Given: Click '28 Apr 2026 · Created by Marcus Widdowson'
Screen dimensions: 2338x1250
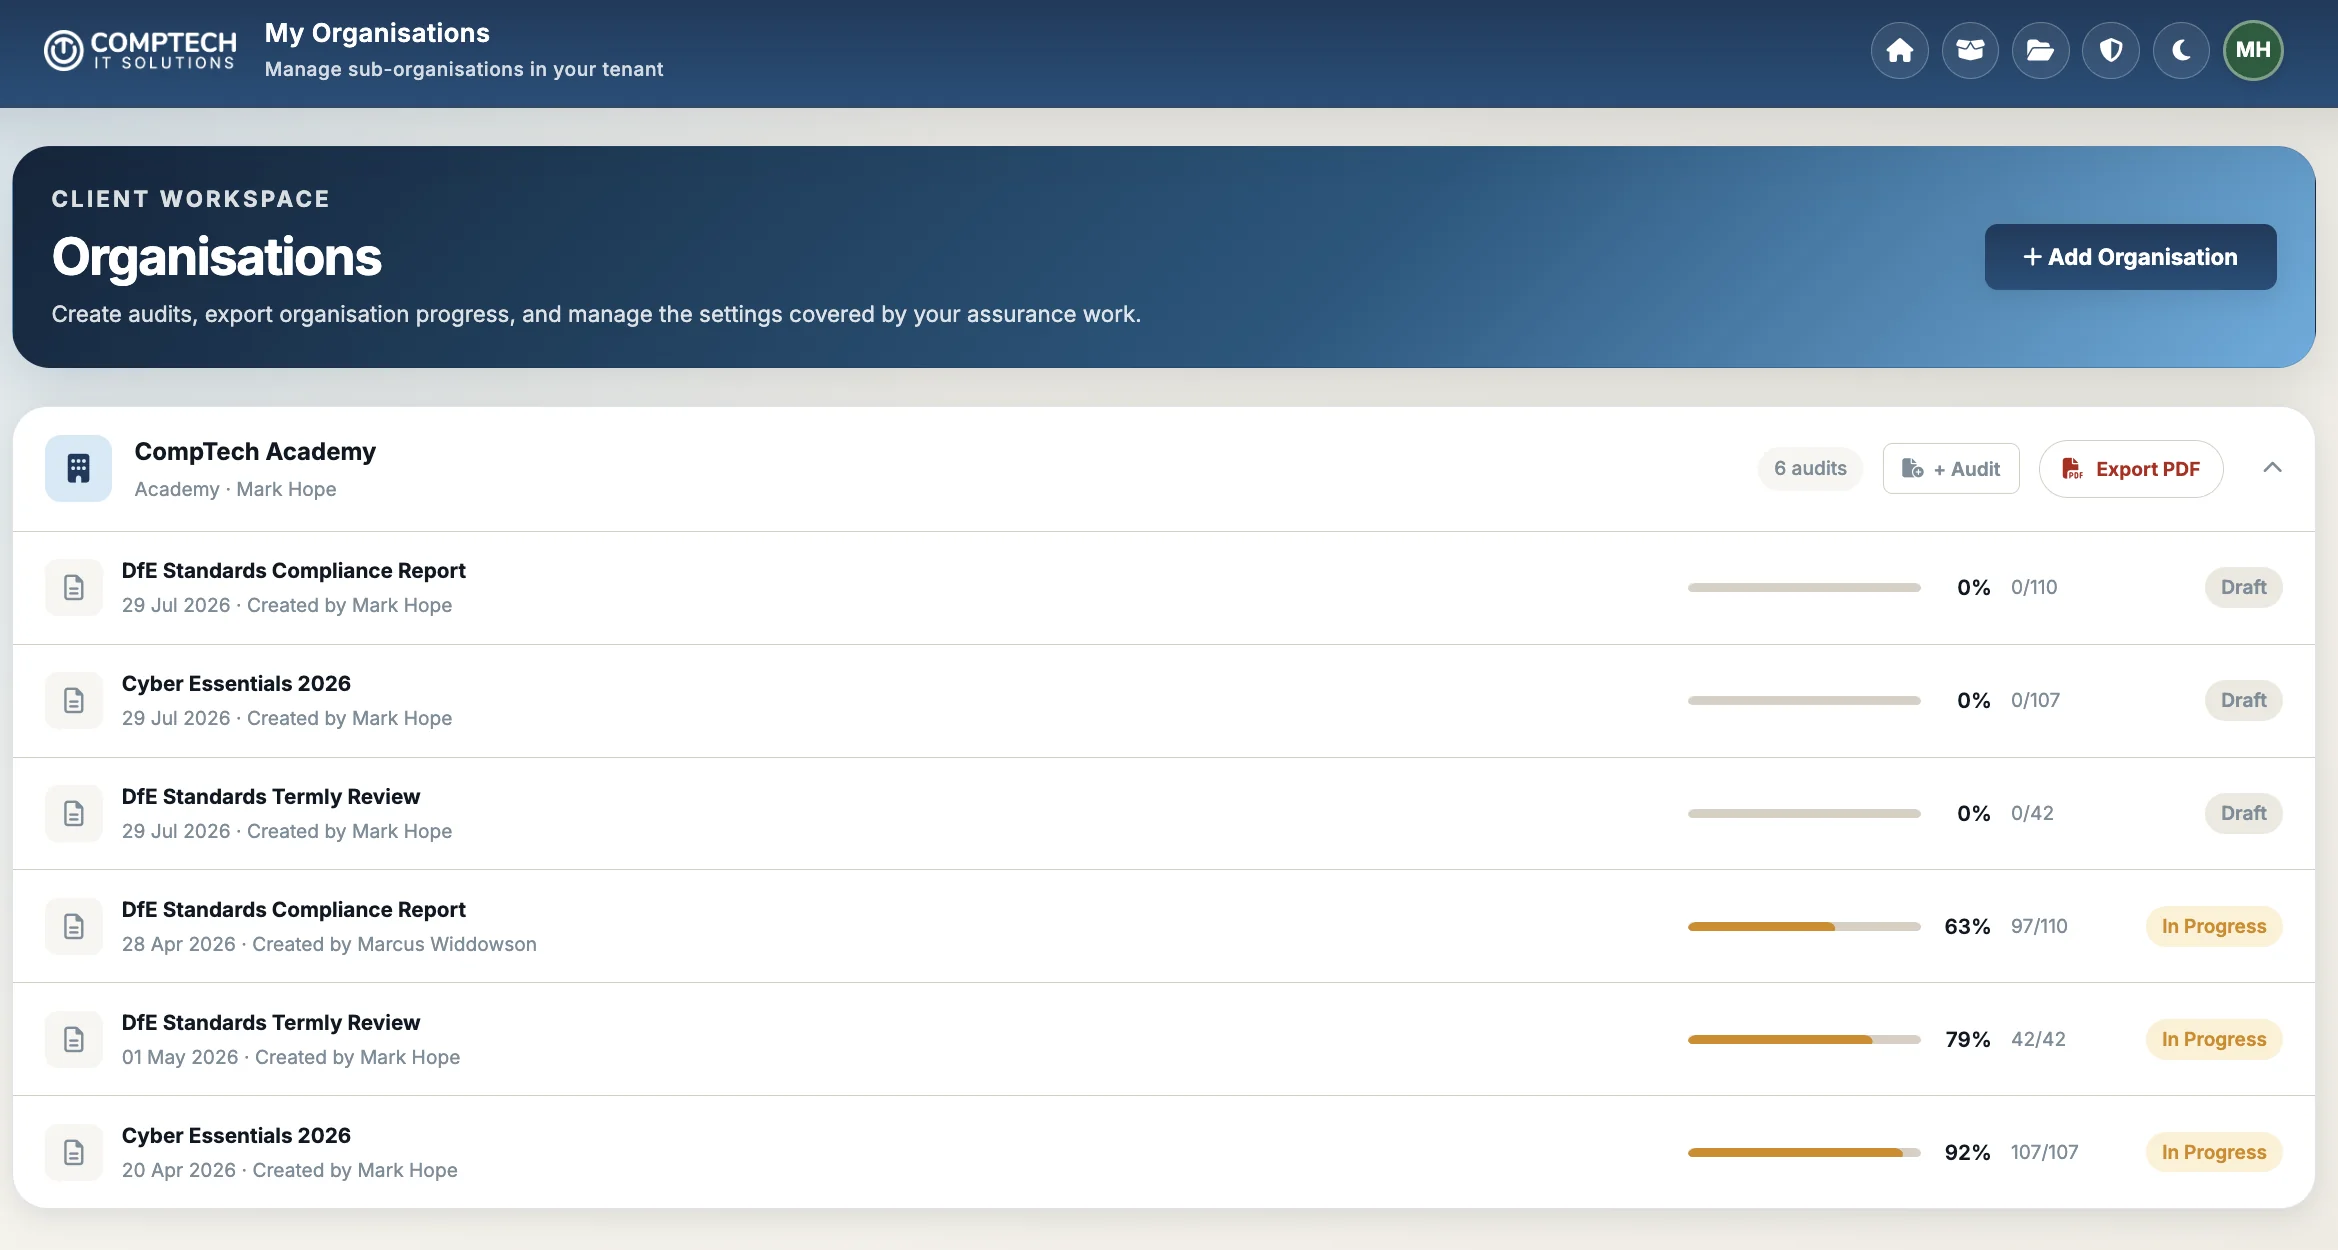Looking at the screenshot, I should click(x=329, y=944).
